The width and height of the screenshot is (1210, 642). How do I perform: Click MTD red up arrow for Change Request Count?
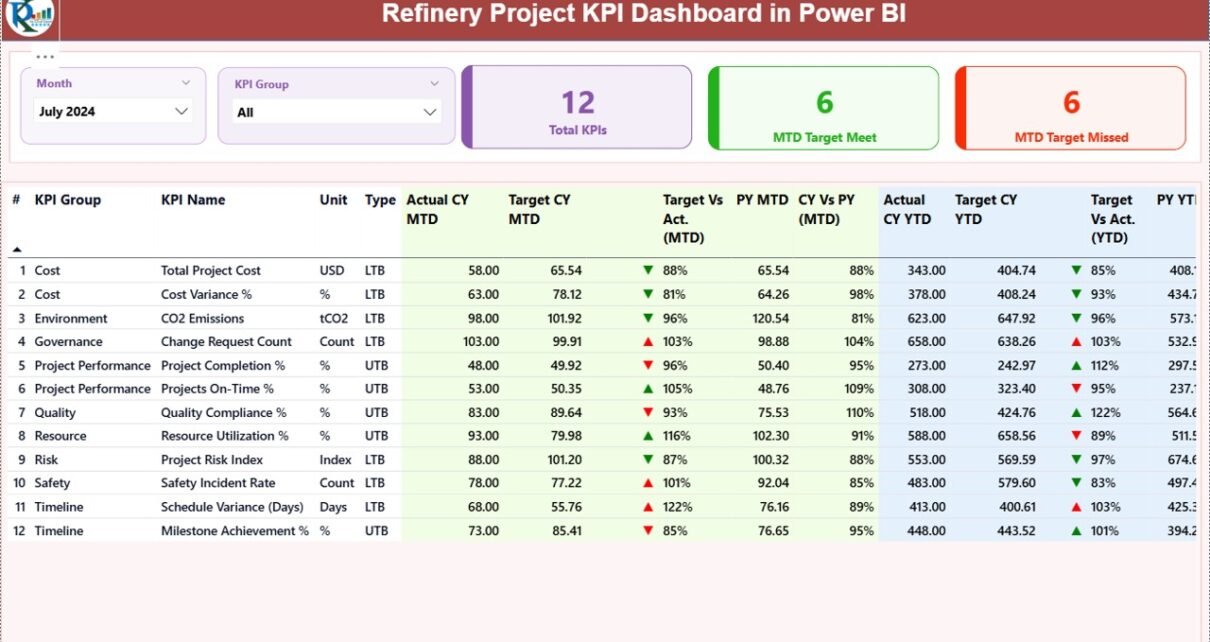tap(648, 342)
